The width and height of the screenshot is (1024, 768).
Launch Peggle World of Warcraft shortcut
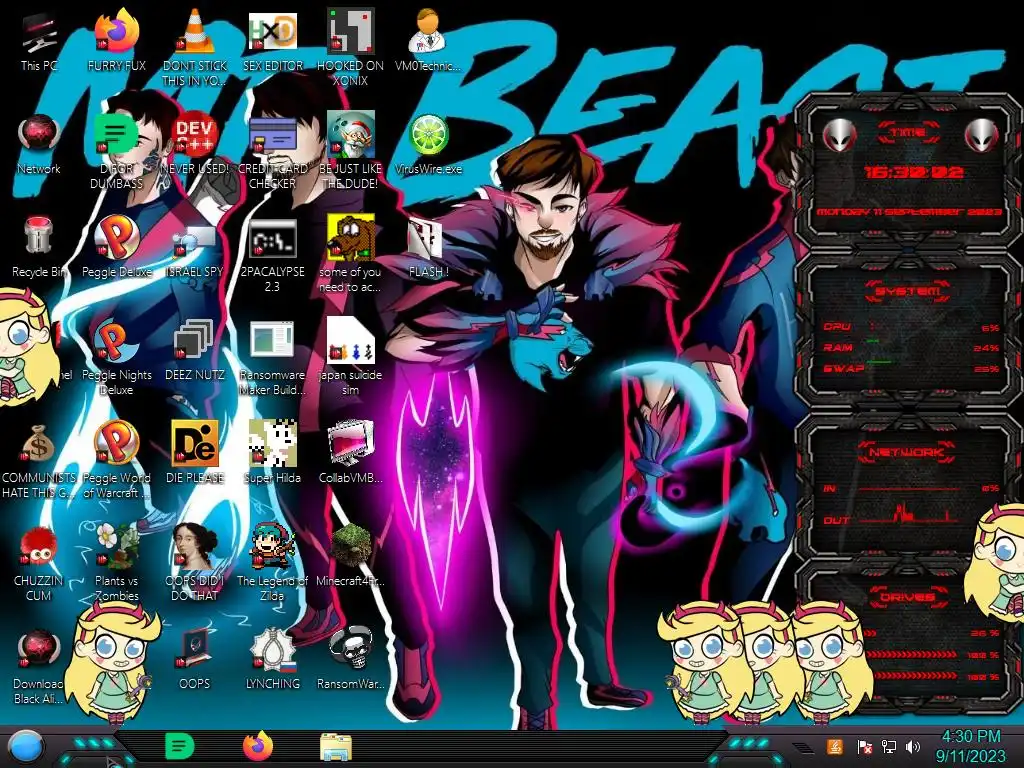pyautogui.click(x=116, y=460)
